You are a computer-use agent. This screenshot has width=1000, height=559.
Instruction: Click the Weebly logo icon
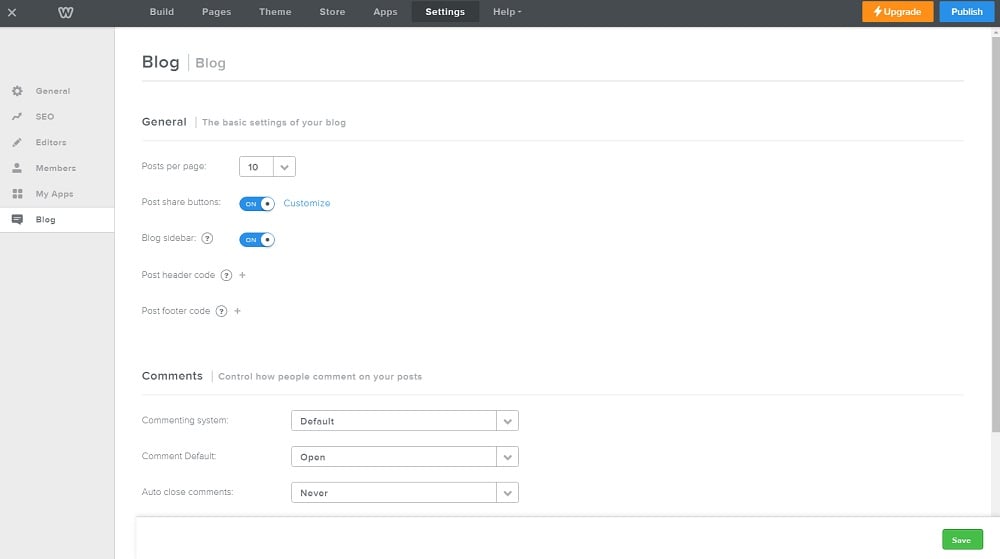[x=66, y=12]
